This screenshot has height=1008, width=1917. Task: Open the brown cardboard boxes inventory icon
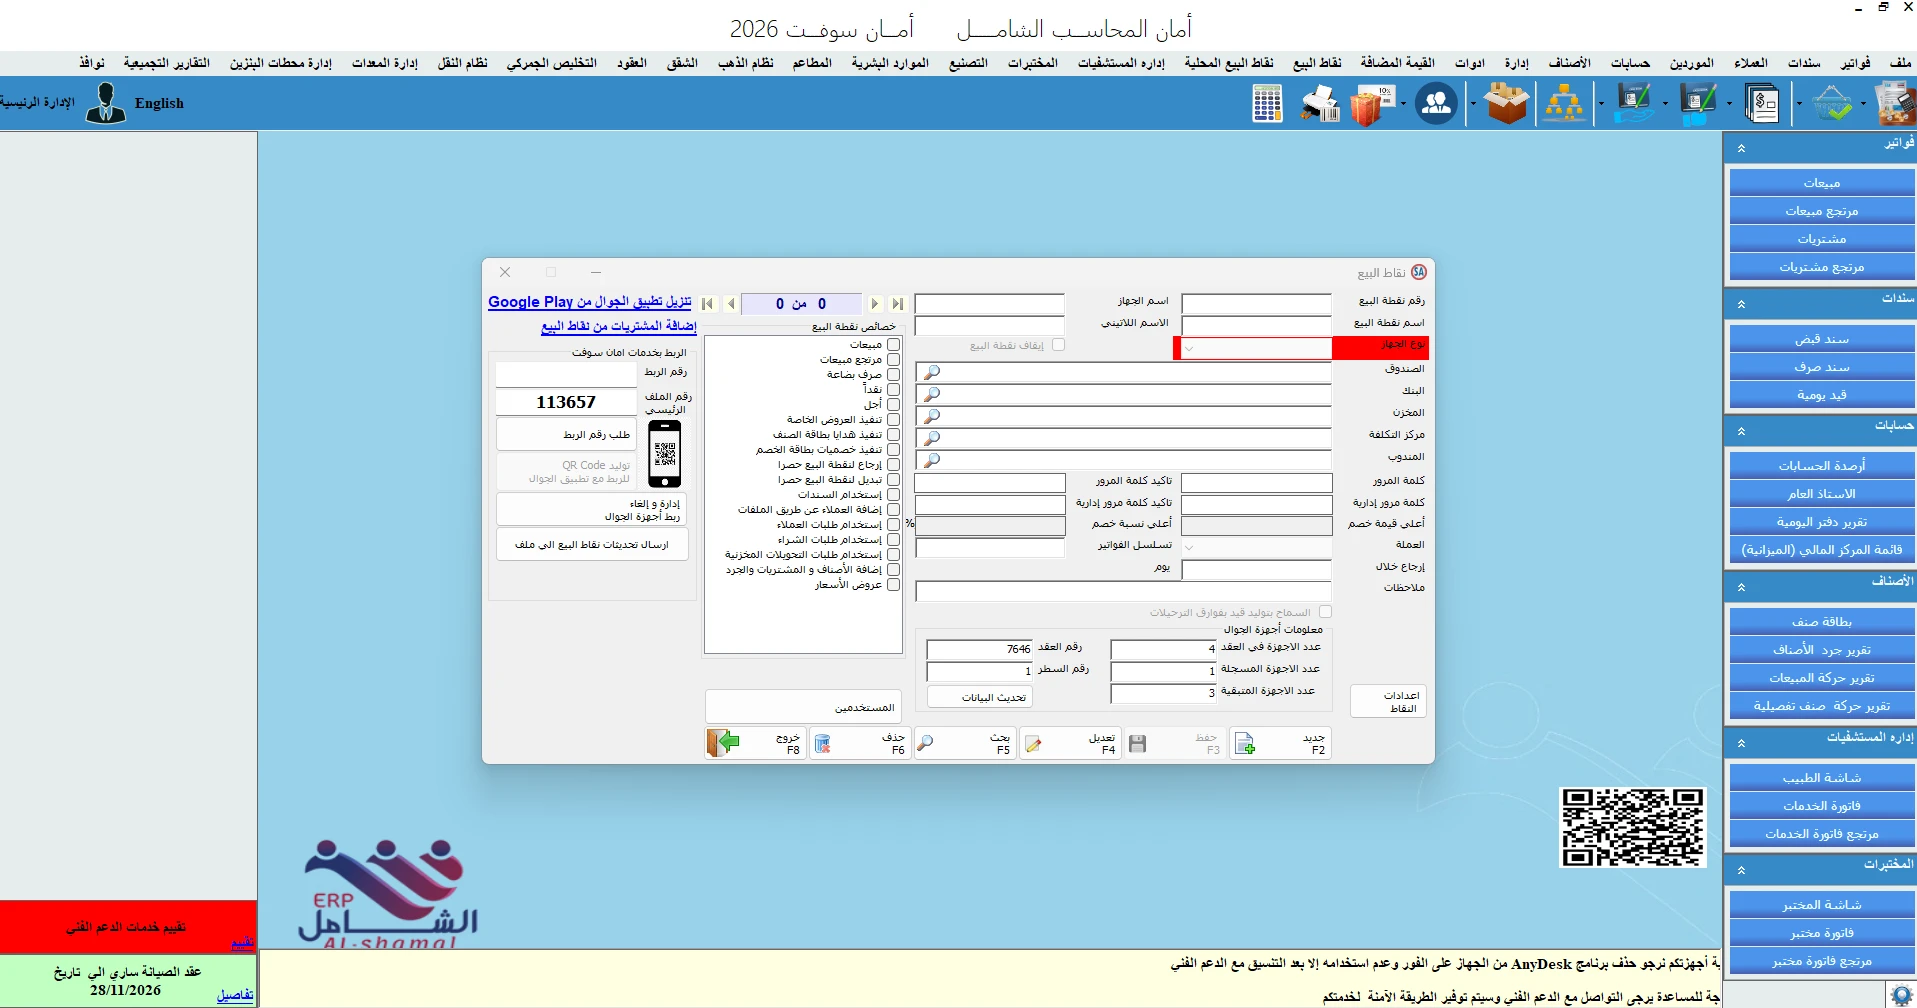click(x=1507, y=103)
